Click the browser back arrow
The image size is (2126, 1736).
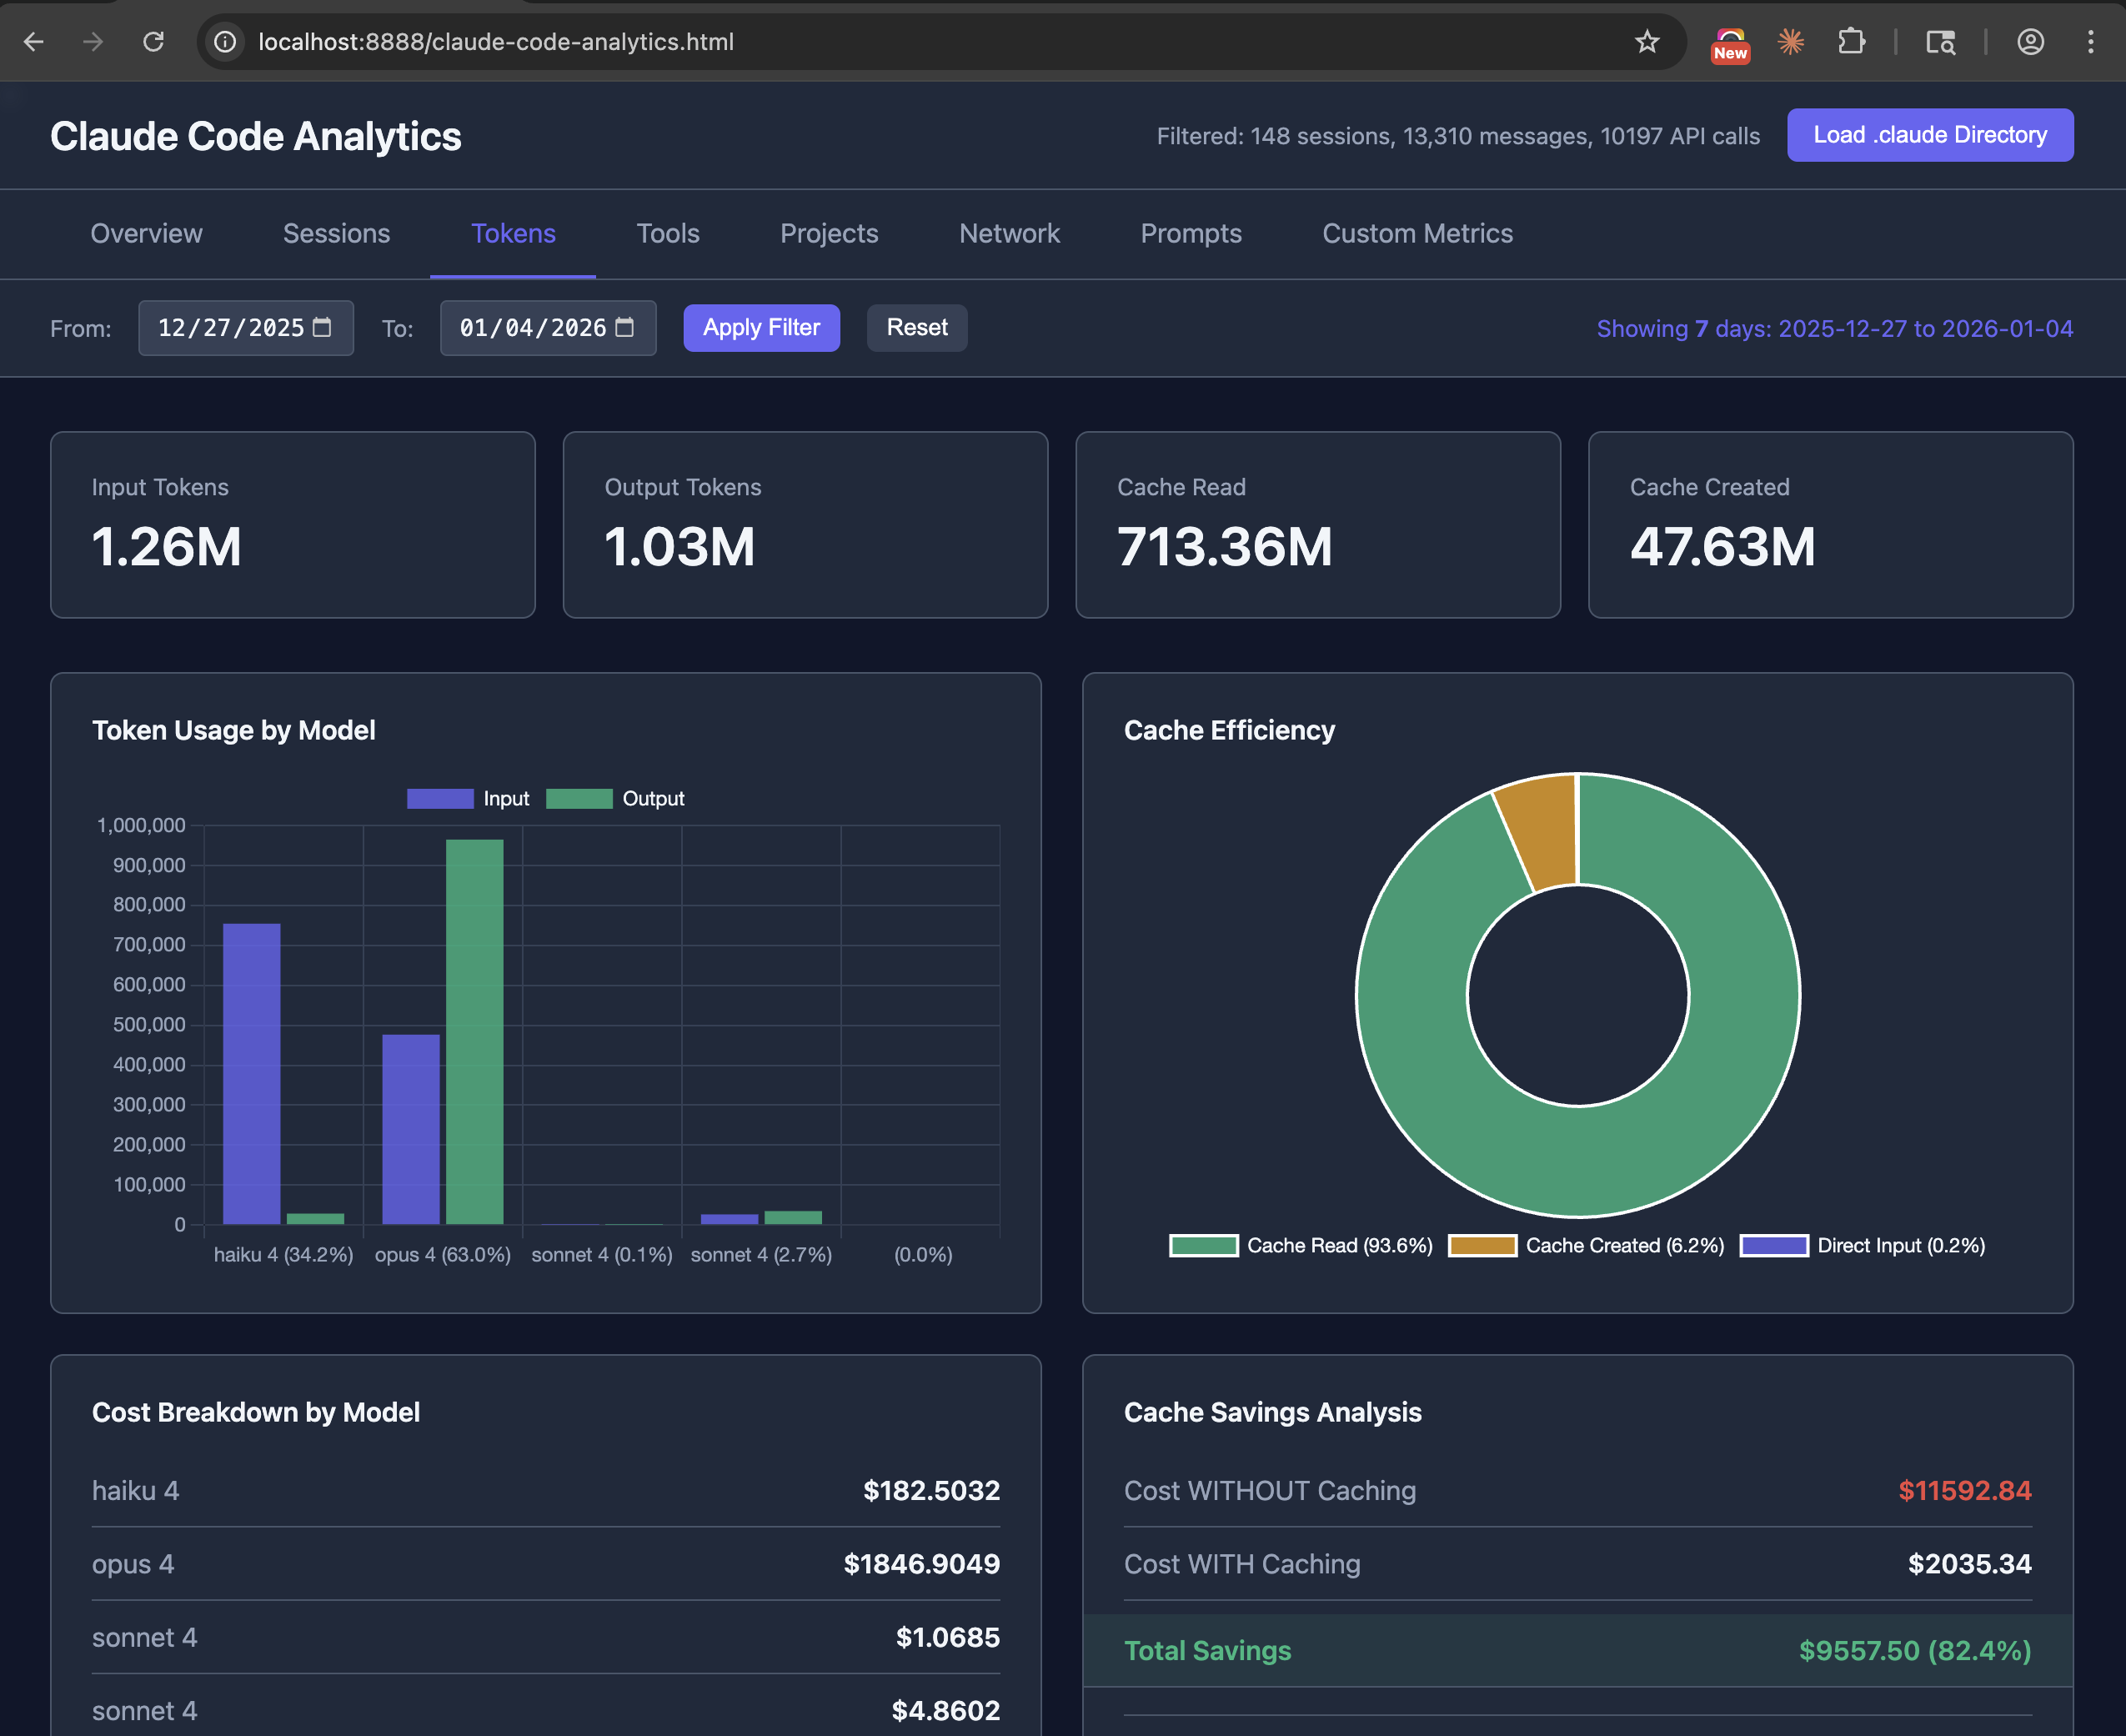(x=34, y=41)
